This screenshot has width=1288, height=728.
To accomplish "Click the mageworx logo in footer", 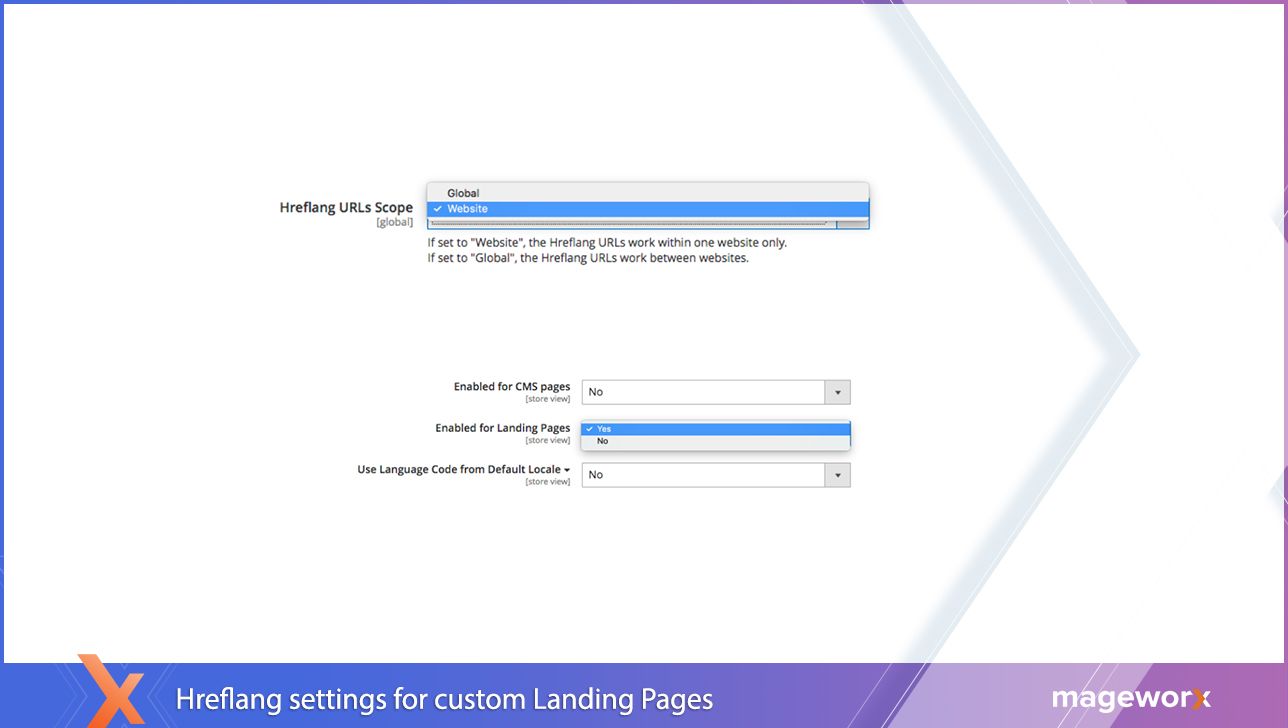I will (x=1131, y=697).
